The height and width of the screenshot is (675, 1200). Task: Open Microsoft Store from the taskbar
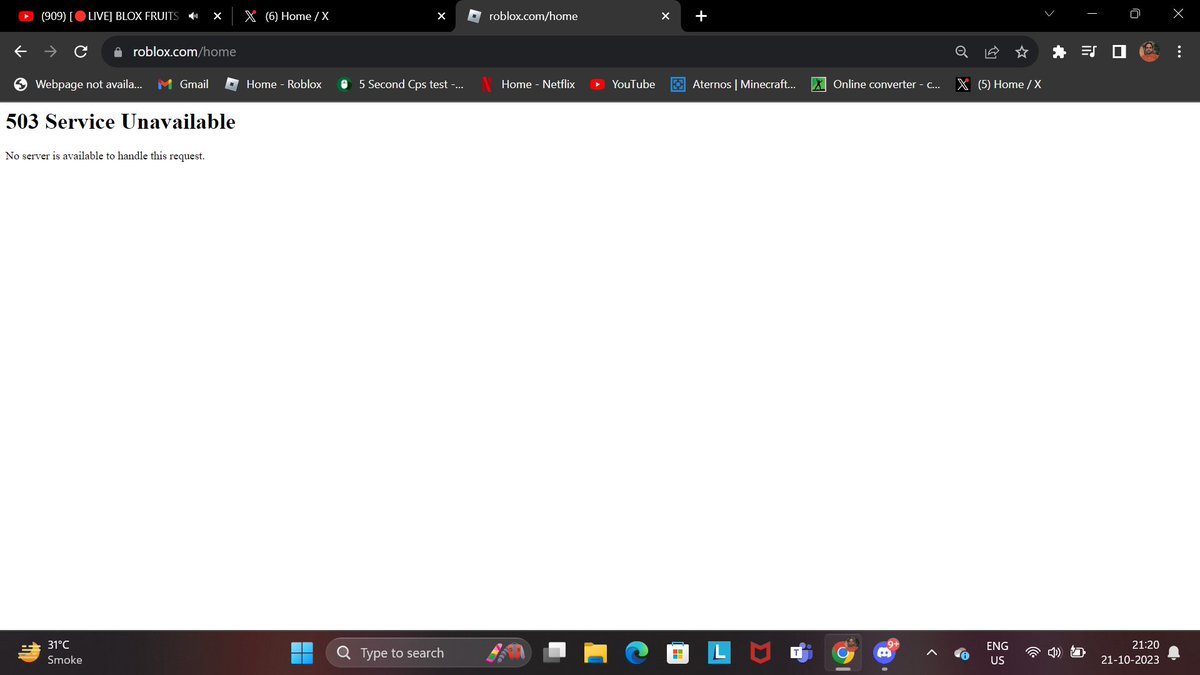[x=678, y=653]
